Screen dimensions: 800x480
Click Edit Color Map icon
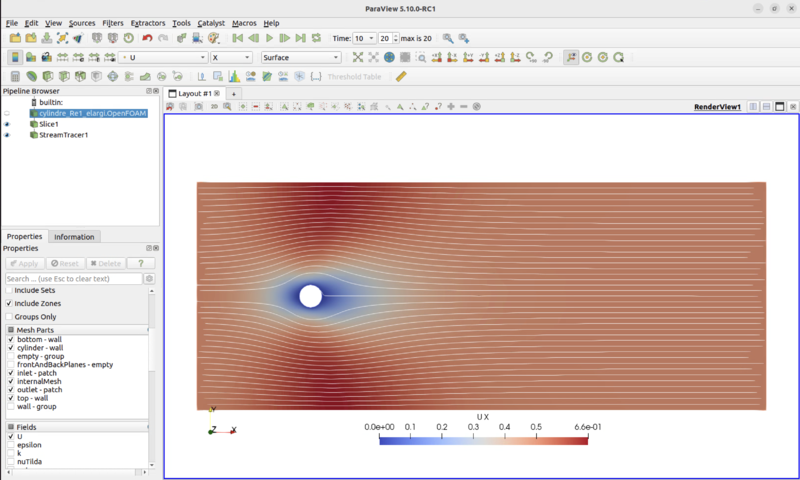click(x=31, y=57)
